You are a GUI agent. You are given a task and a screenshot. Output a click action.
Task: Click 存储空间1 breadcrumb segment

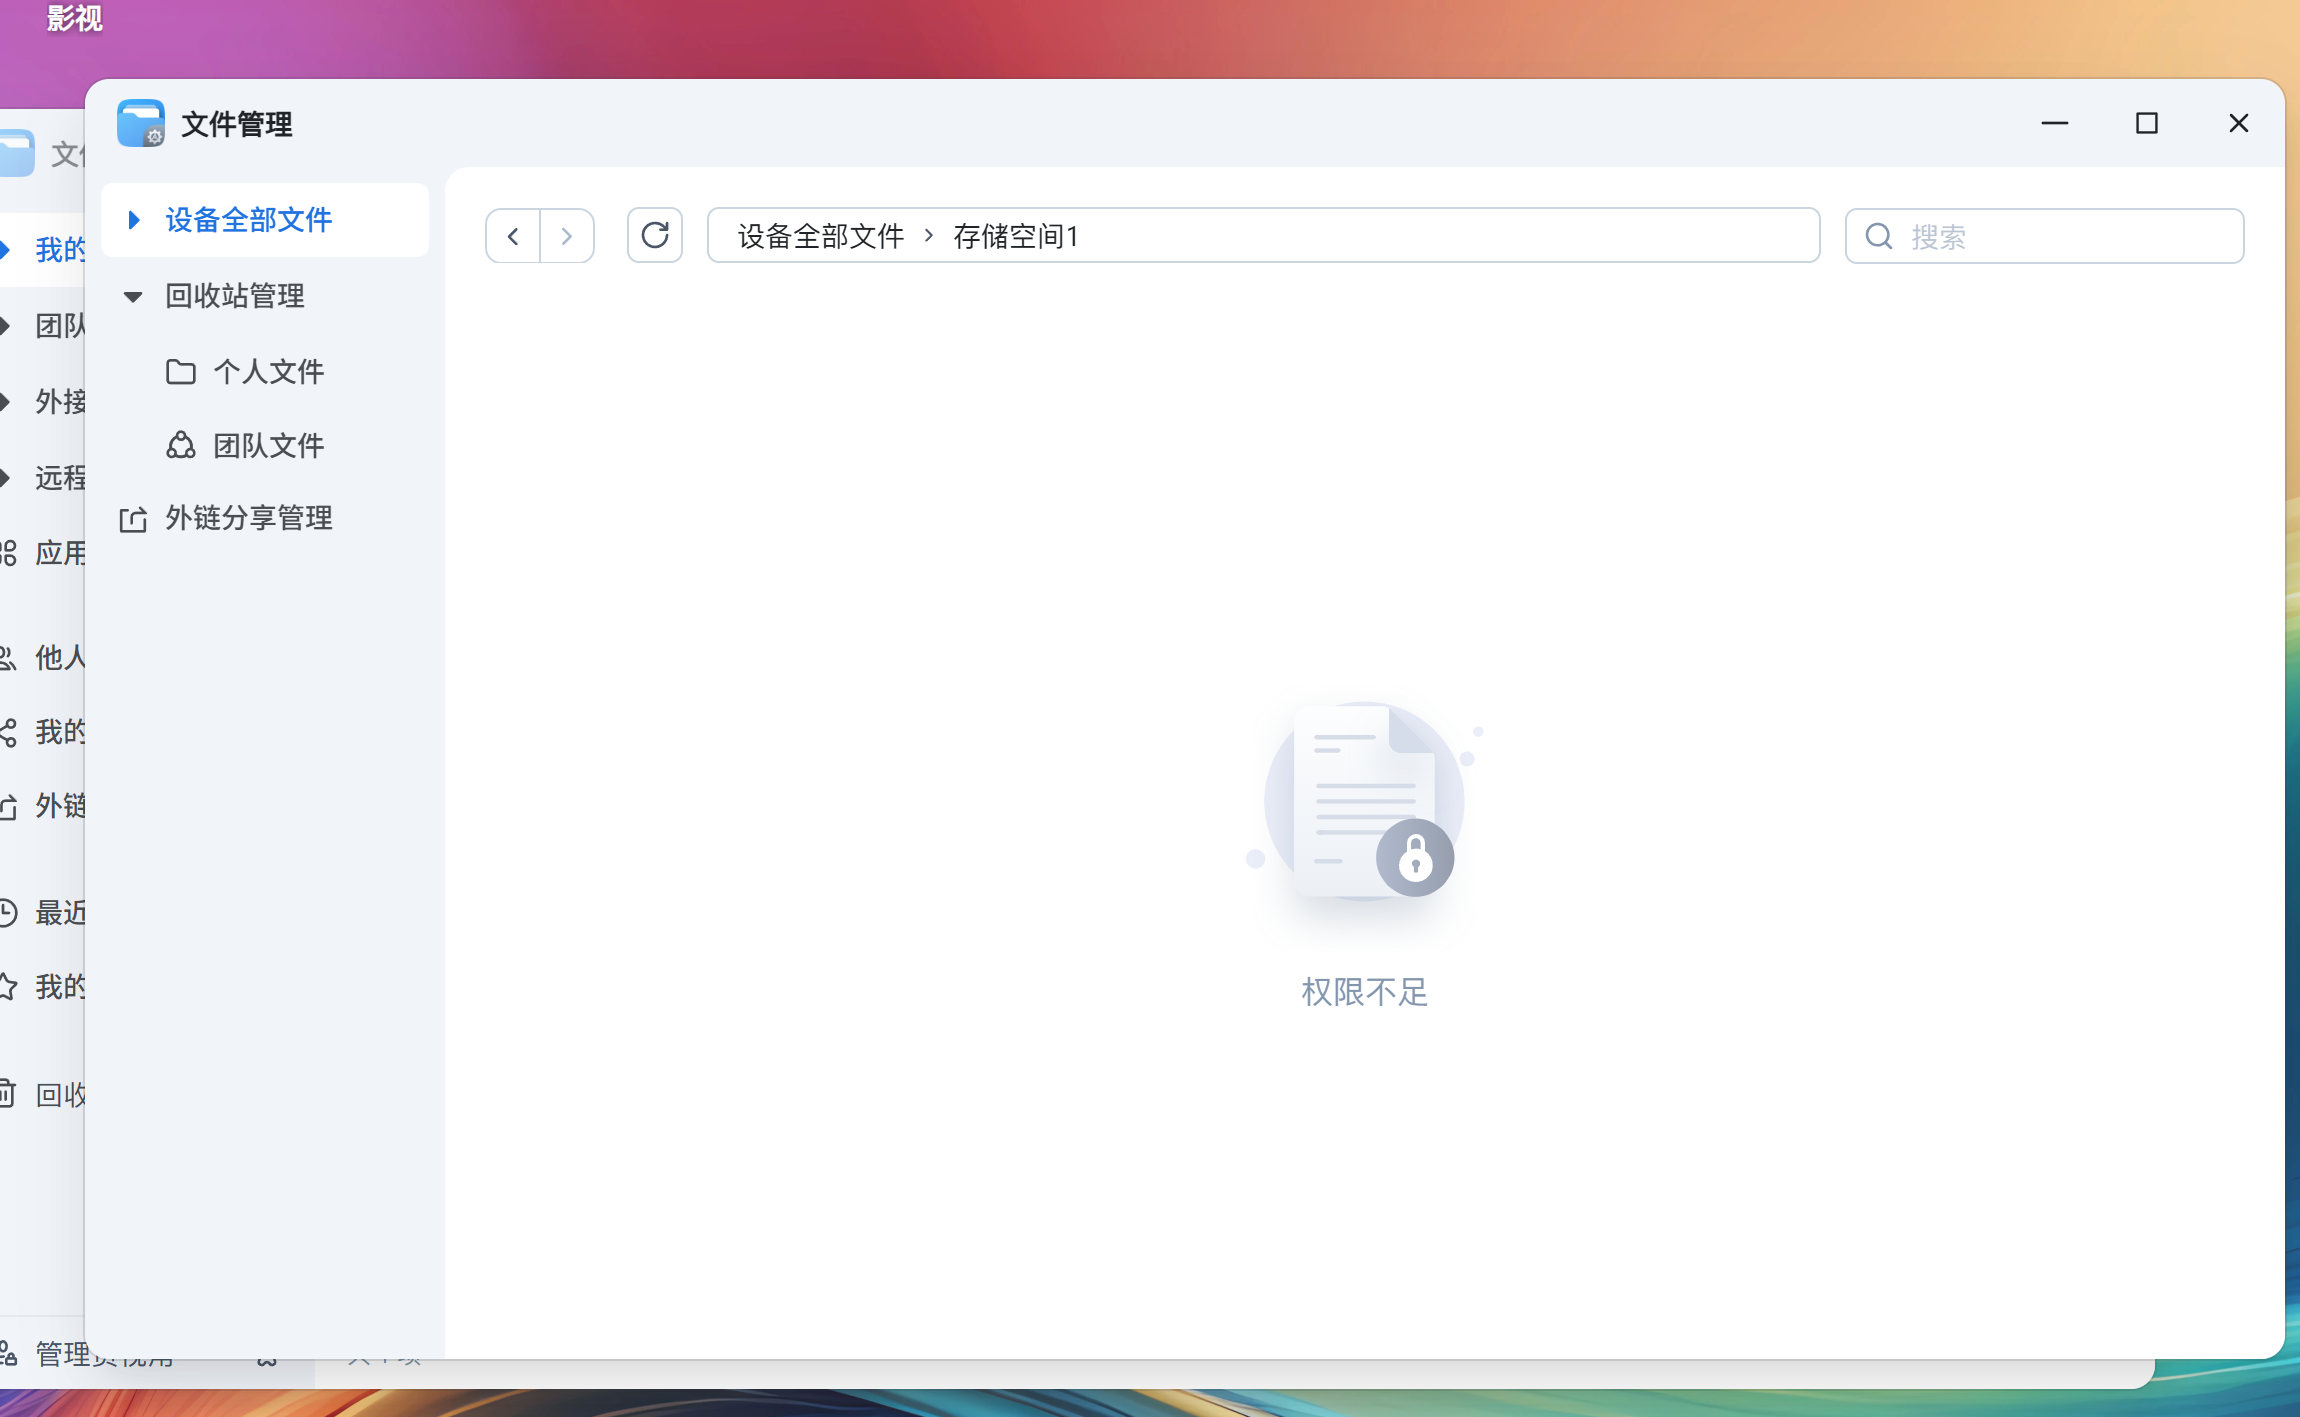1016,236
